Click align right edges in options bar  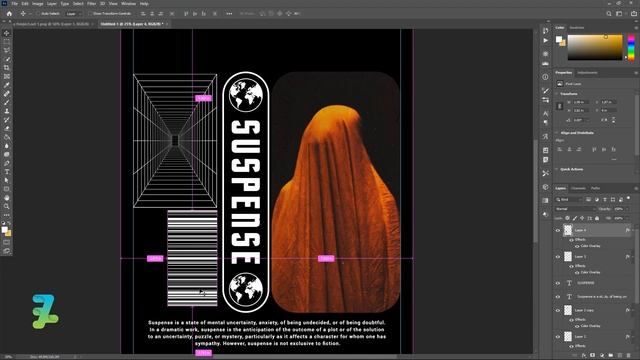(x=161, y=13)
